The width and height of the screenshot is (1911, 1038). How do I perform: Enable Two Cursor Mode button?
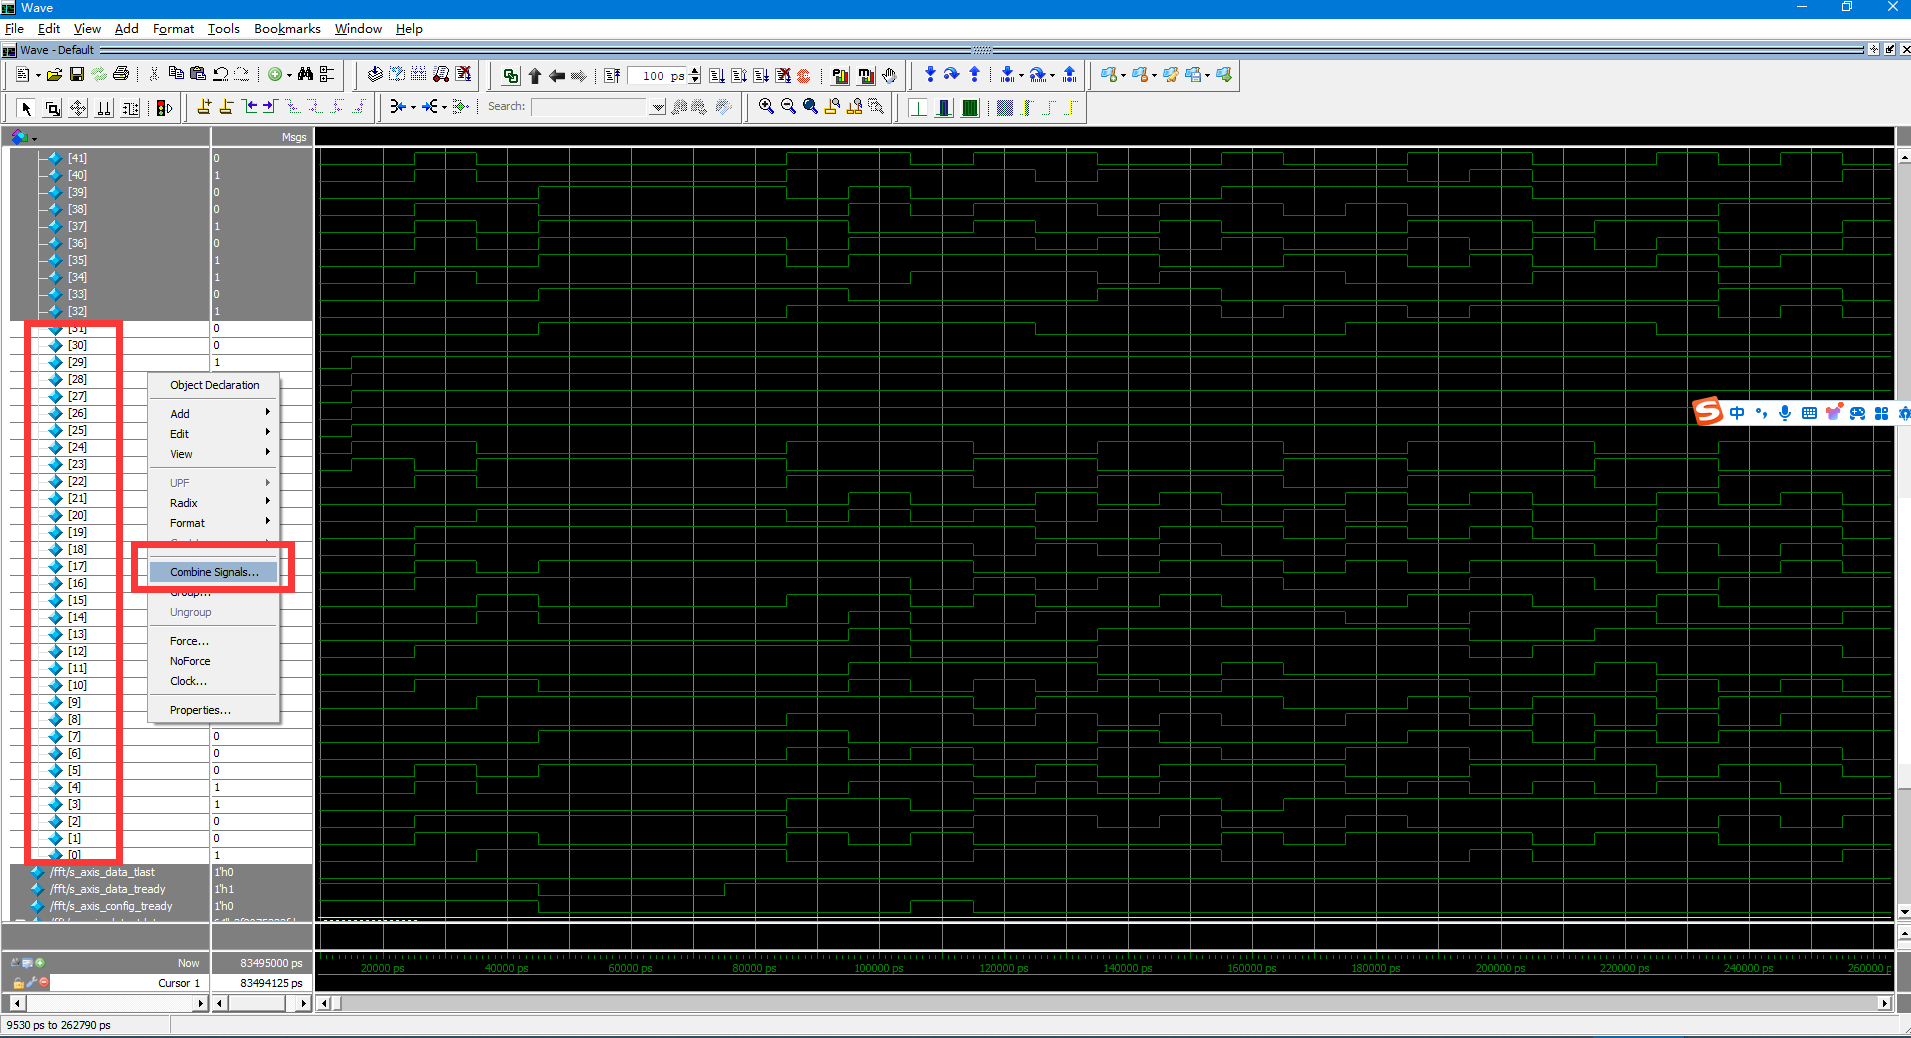(x=104, y=108)
